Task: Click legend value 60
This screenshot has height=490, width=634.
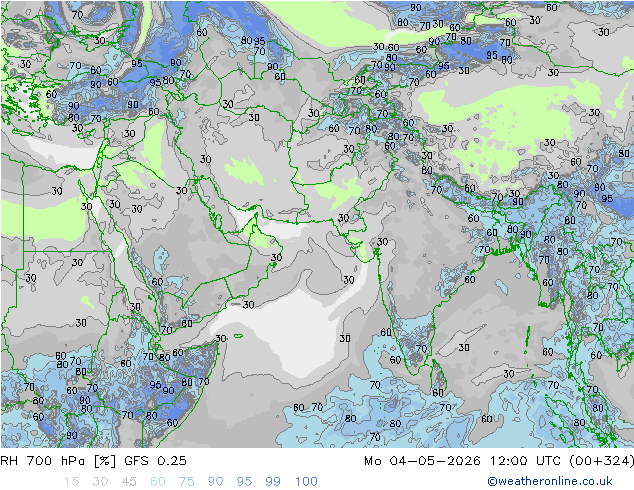Action: coord(158,482)
